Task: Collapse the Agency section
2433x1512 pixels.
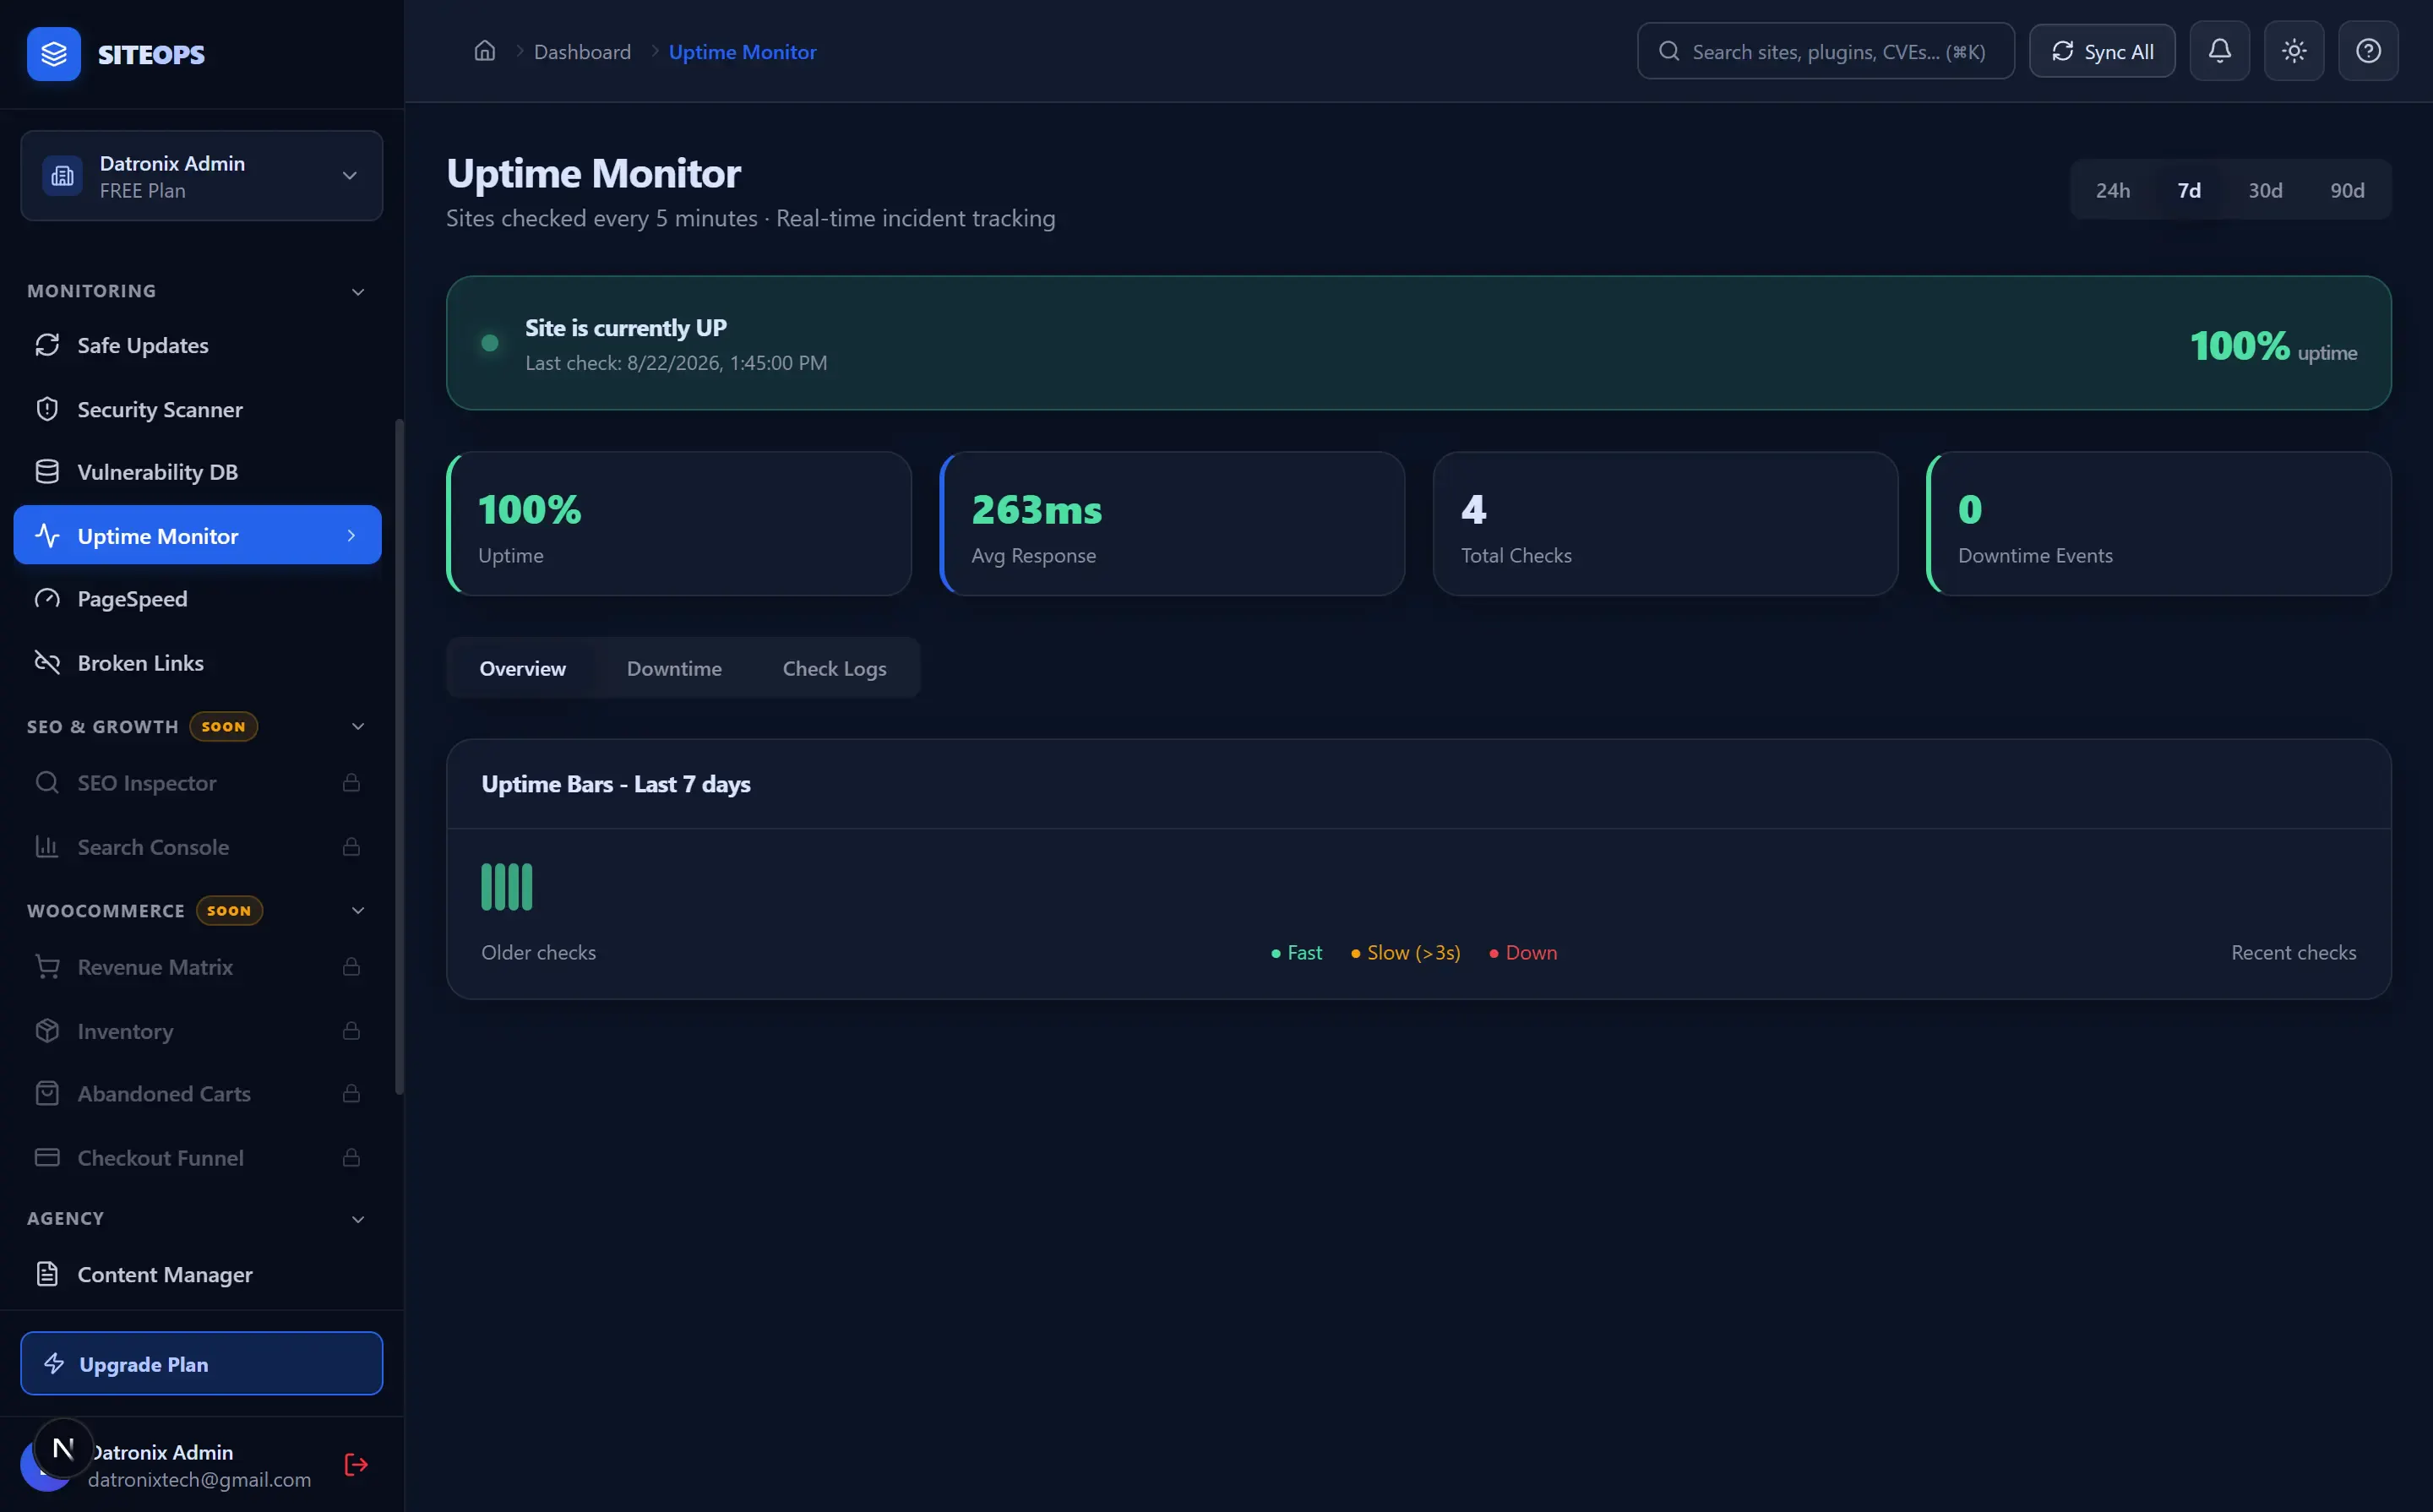Action: click(x=358, y=1219)
